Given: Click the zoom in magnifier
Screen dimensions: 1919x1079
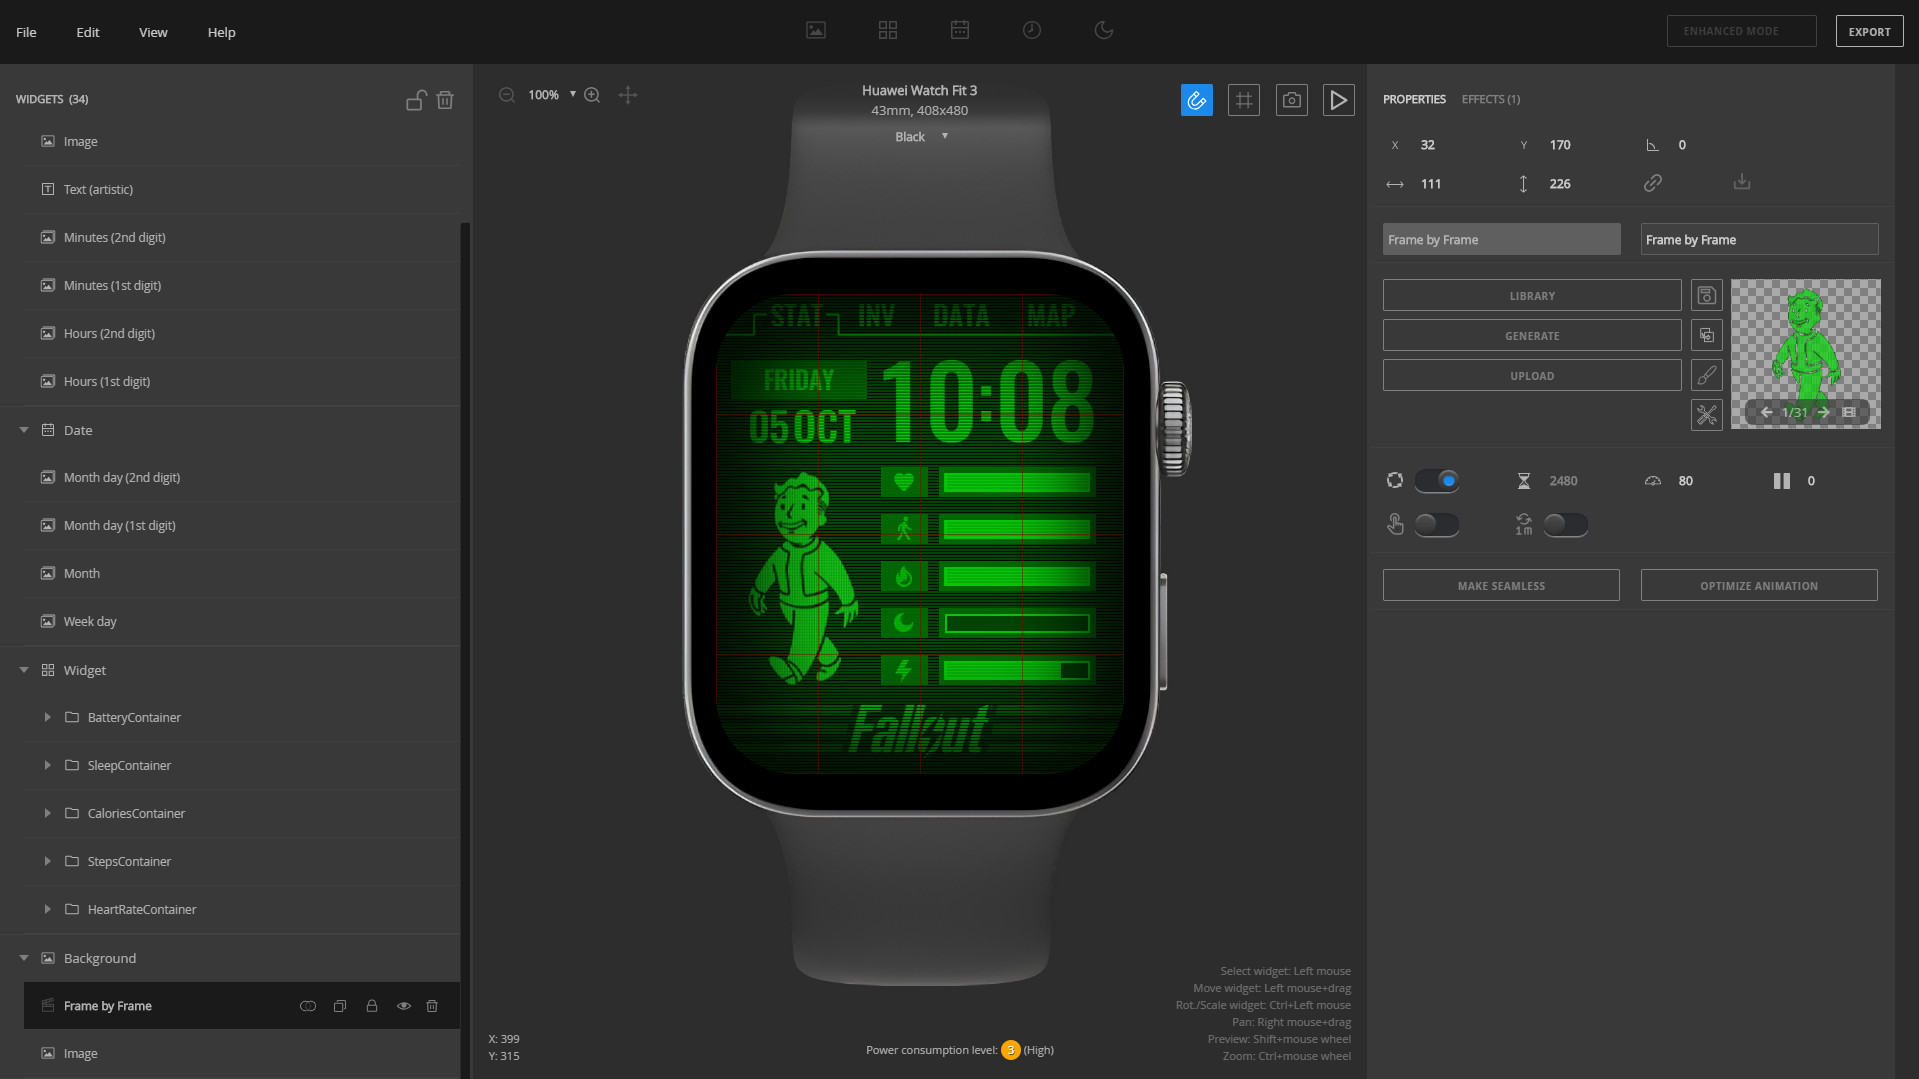Looking at the screenshot, I should tap(592, 95).
